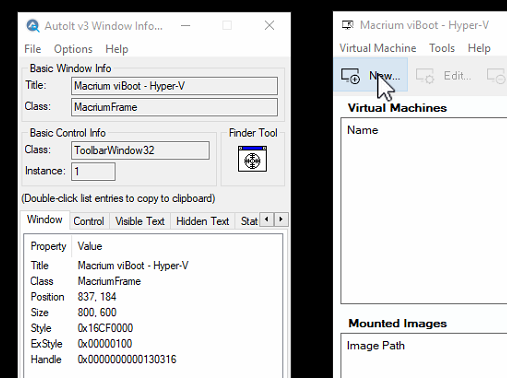Select the Class row value 'MacriumFrame' in list
The height and width of the screenshot is (378, 507).
pyautogui.click(x=109, y=281)
